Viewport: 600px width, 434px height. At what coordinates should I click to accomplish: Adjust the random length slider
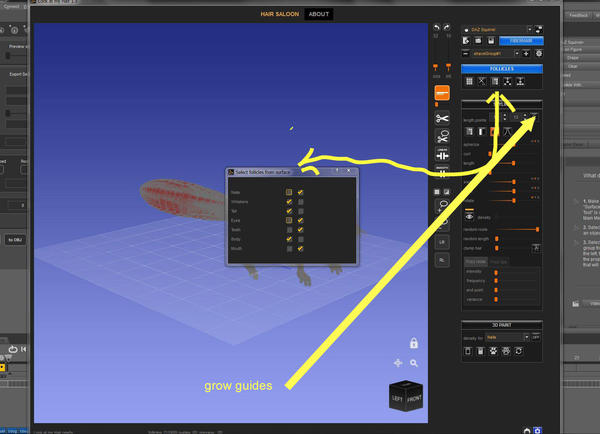497,239
